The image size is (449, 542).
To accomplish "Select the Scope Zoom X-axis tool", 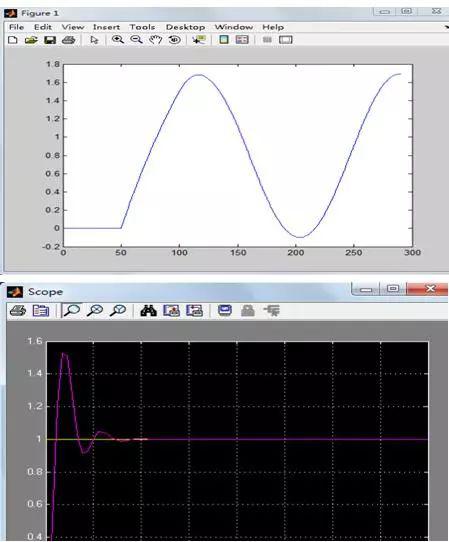I will tap(95, 310).
